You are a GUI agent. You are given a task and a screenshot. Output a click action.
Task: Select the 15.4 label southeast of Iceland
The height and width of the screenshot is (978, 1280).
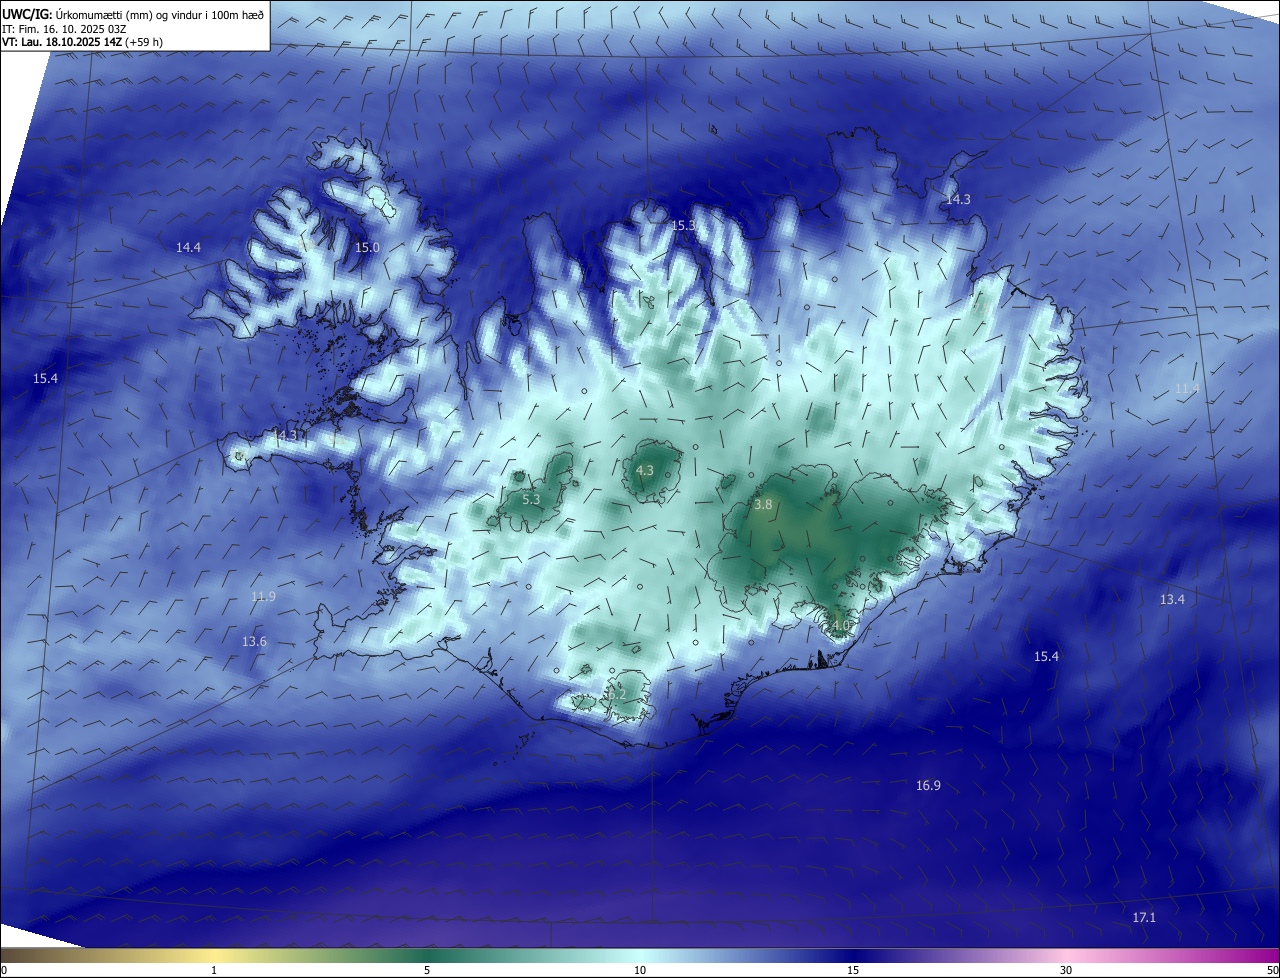point(1046,657)
